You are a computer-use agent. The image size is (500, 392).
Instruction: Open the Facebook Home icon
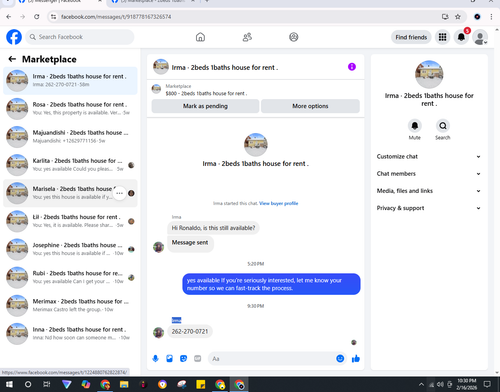pos(200,37)
